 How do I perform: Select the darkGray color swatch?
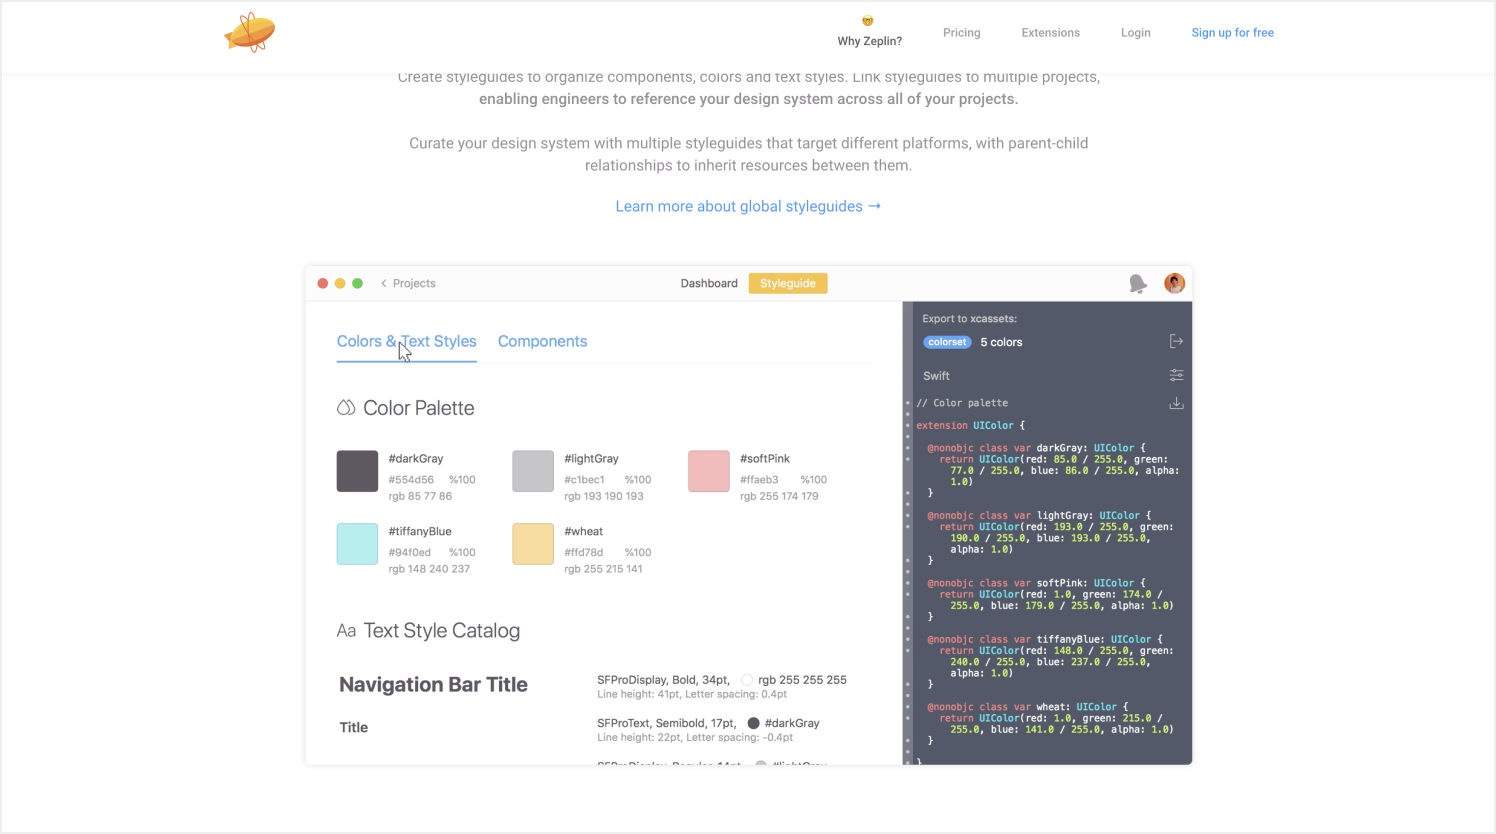click(357, 471)
